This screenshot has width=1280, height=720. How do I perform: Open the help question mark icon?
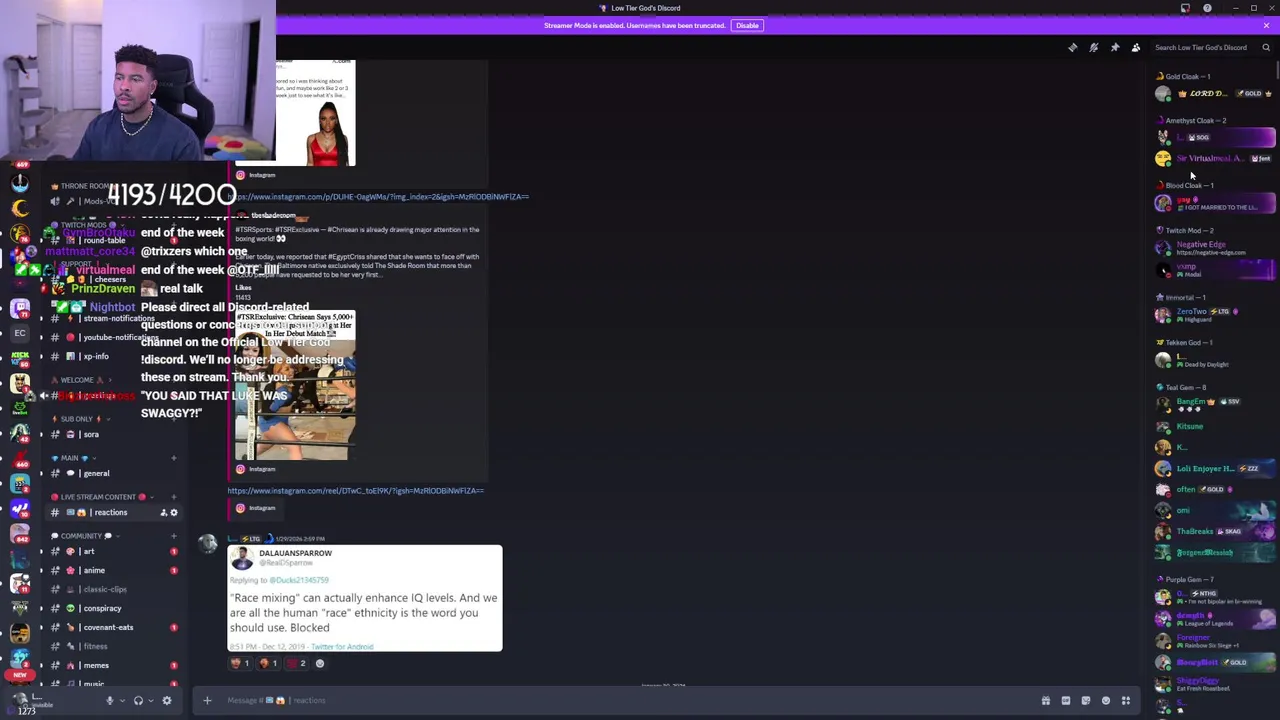click(x=1207, y=8)
